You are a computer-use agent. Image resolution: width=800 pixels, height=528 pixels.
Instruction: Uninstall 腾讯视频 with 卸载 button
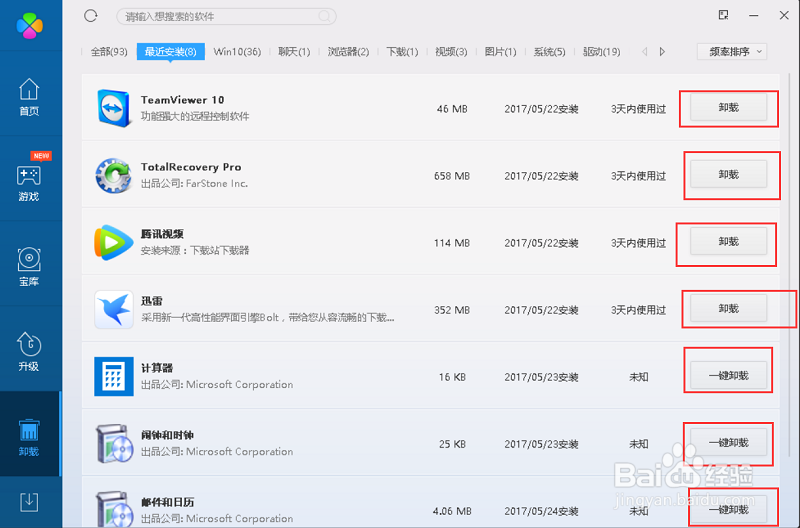click(729, 241)
